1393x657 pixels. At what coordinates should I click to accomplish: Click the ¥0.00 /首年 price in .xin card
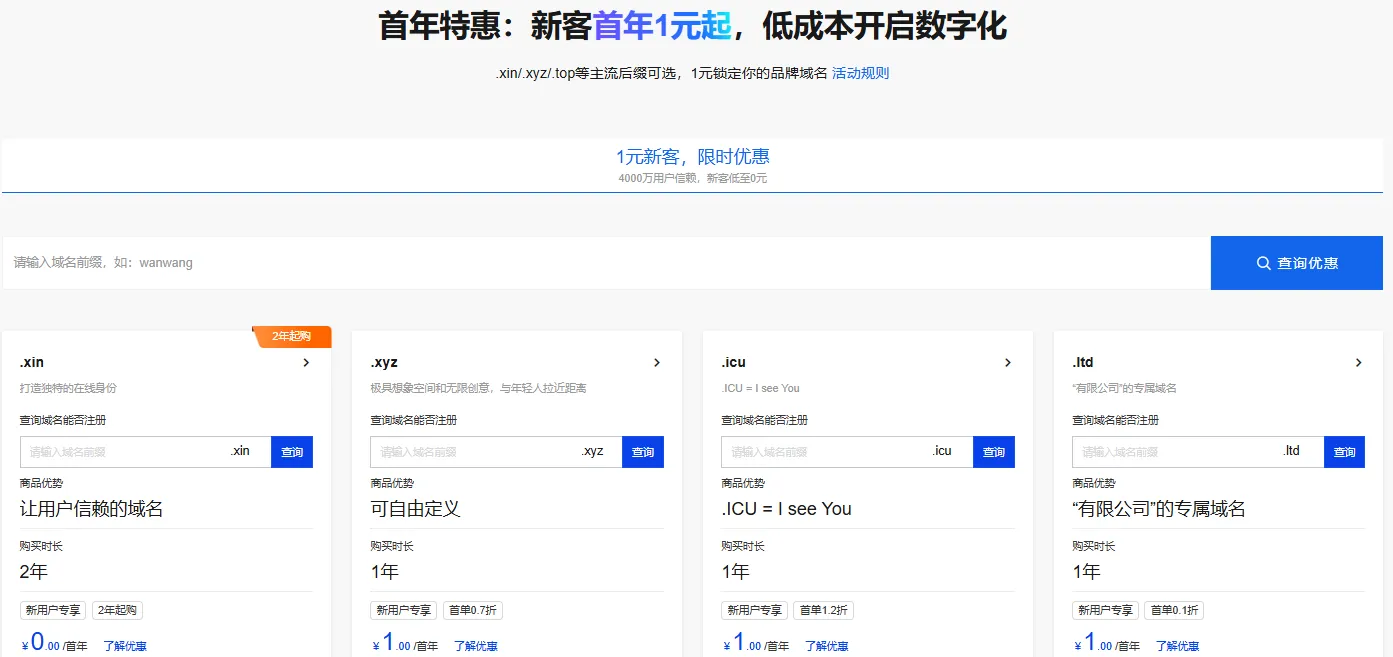pos(54,643)
